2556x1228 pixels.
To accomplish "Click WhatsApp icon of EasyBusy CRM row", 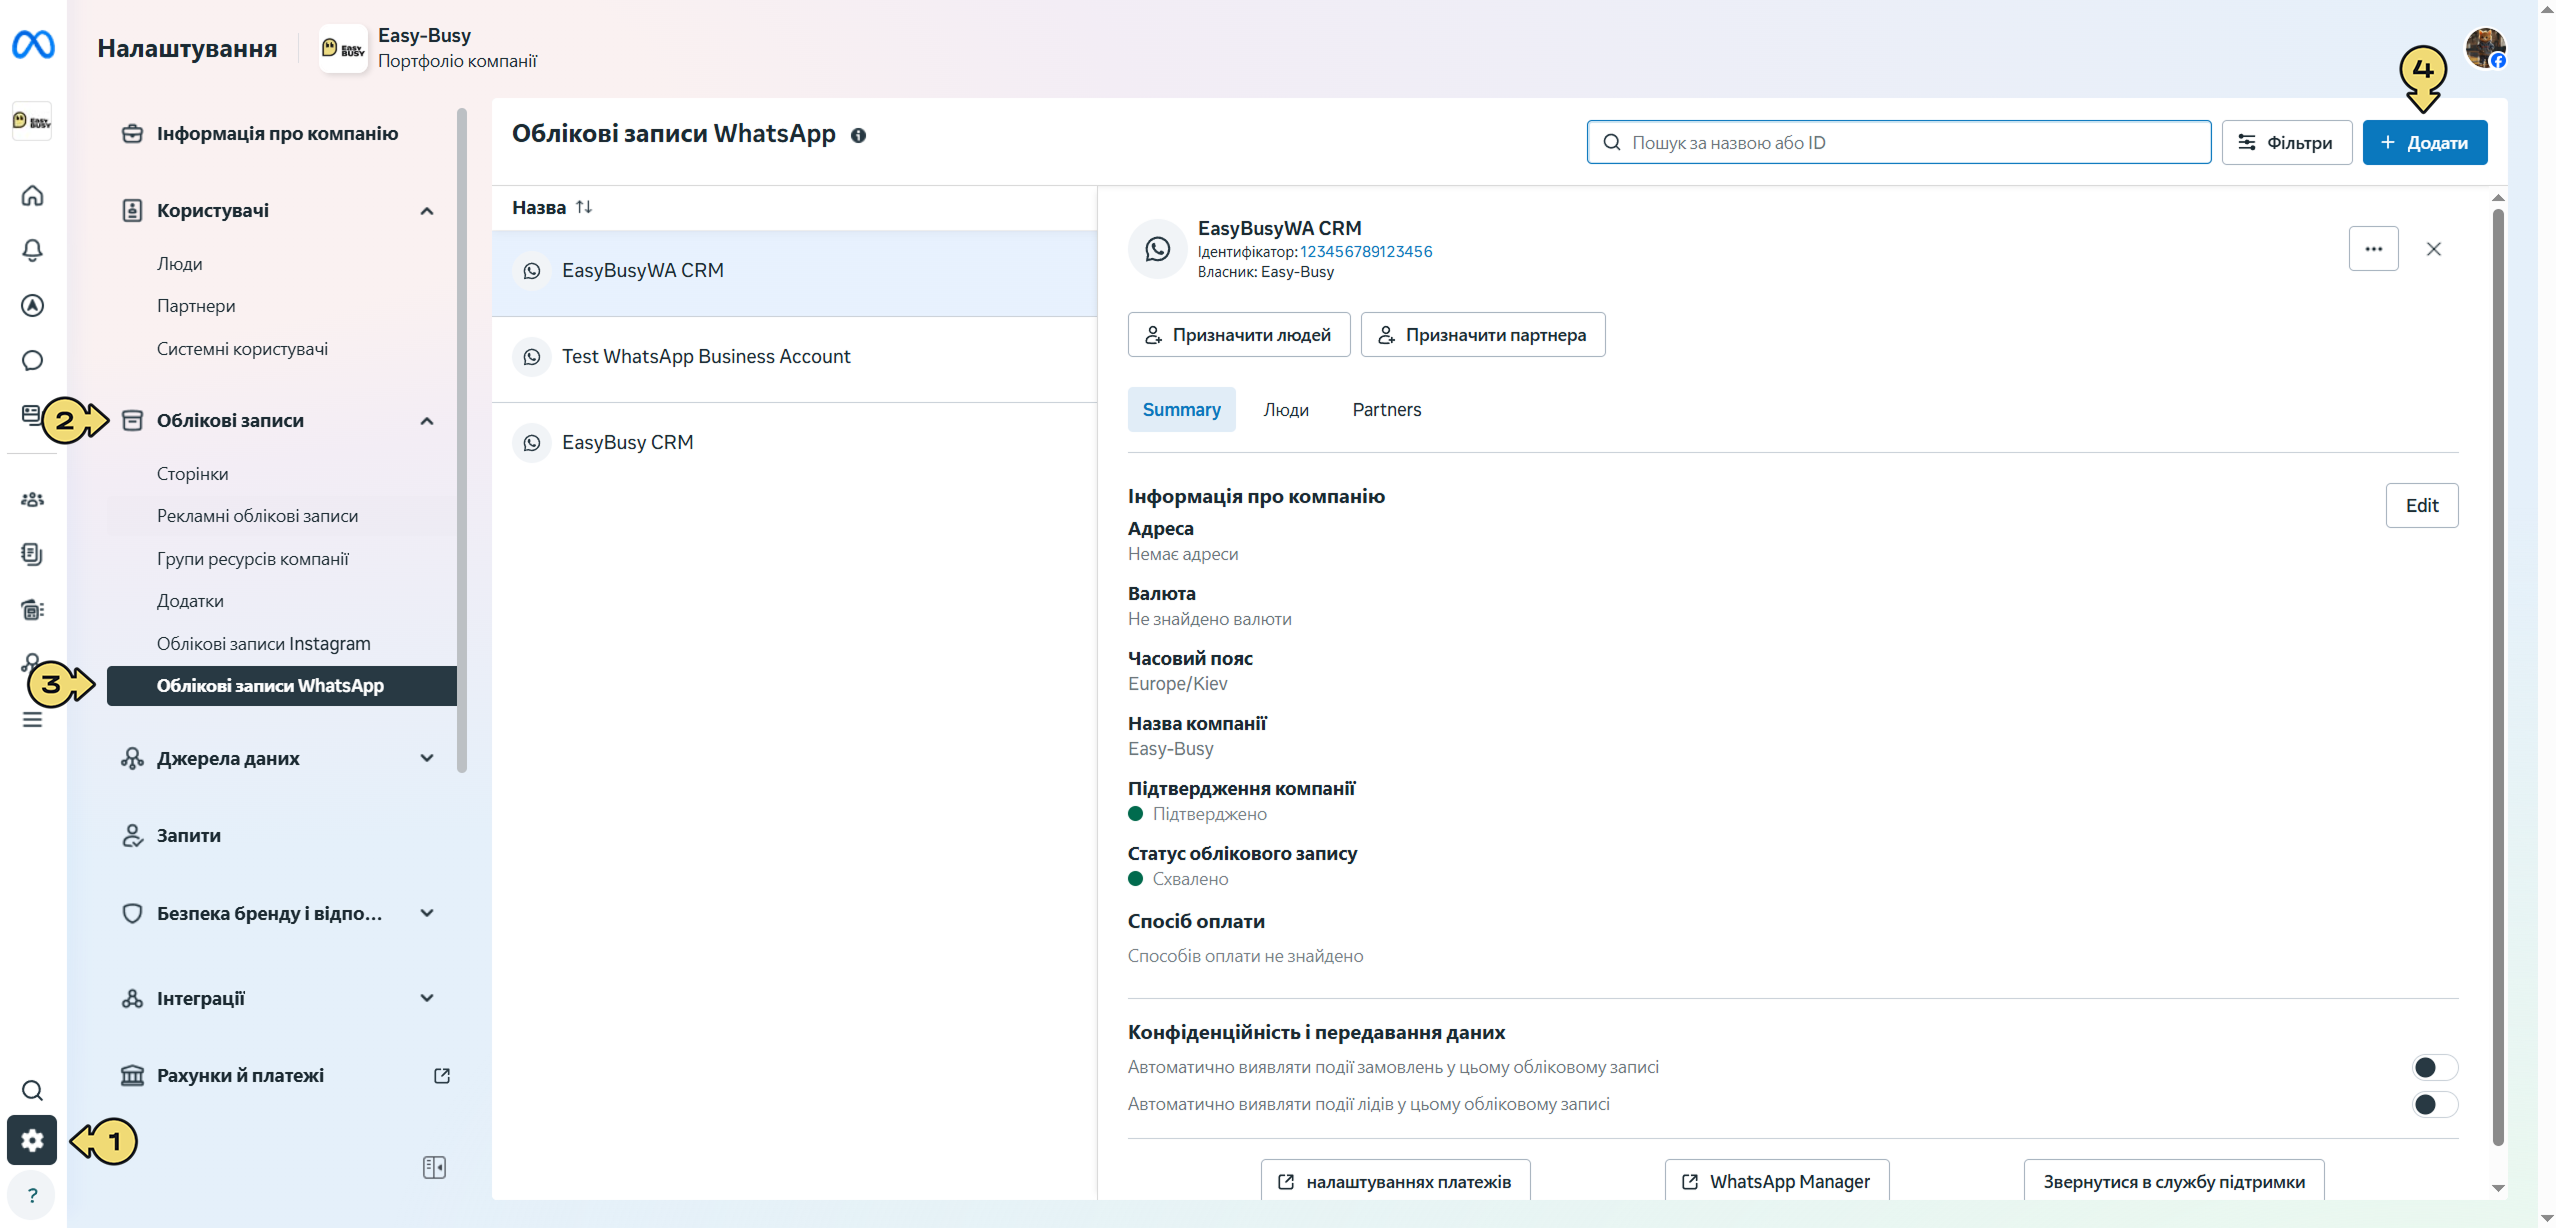I will click(x=532, y=442).
